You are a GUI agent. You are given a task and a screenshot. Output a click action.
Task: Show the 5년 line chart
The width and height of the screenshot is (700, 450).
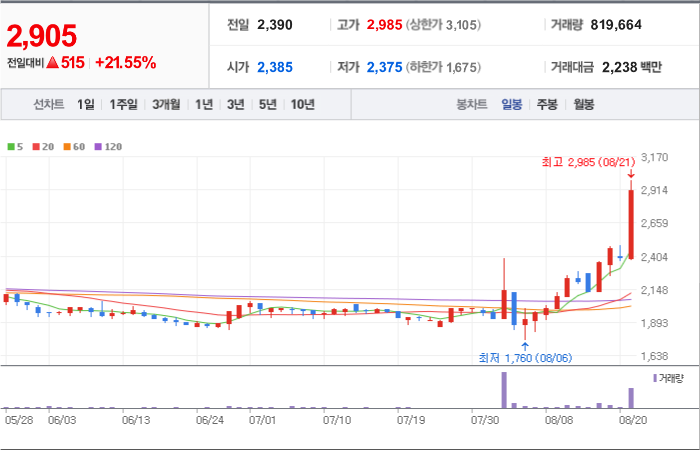(268, 104)
